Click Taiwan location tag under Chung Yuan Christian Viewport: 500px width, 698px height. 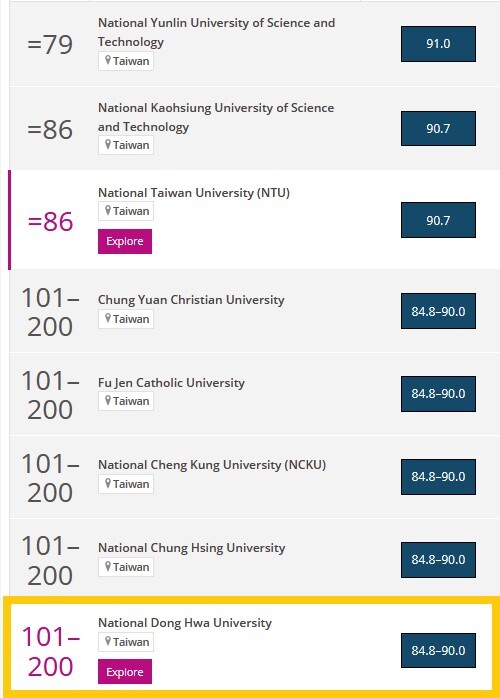click(126, 319)
